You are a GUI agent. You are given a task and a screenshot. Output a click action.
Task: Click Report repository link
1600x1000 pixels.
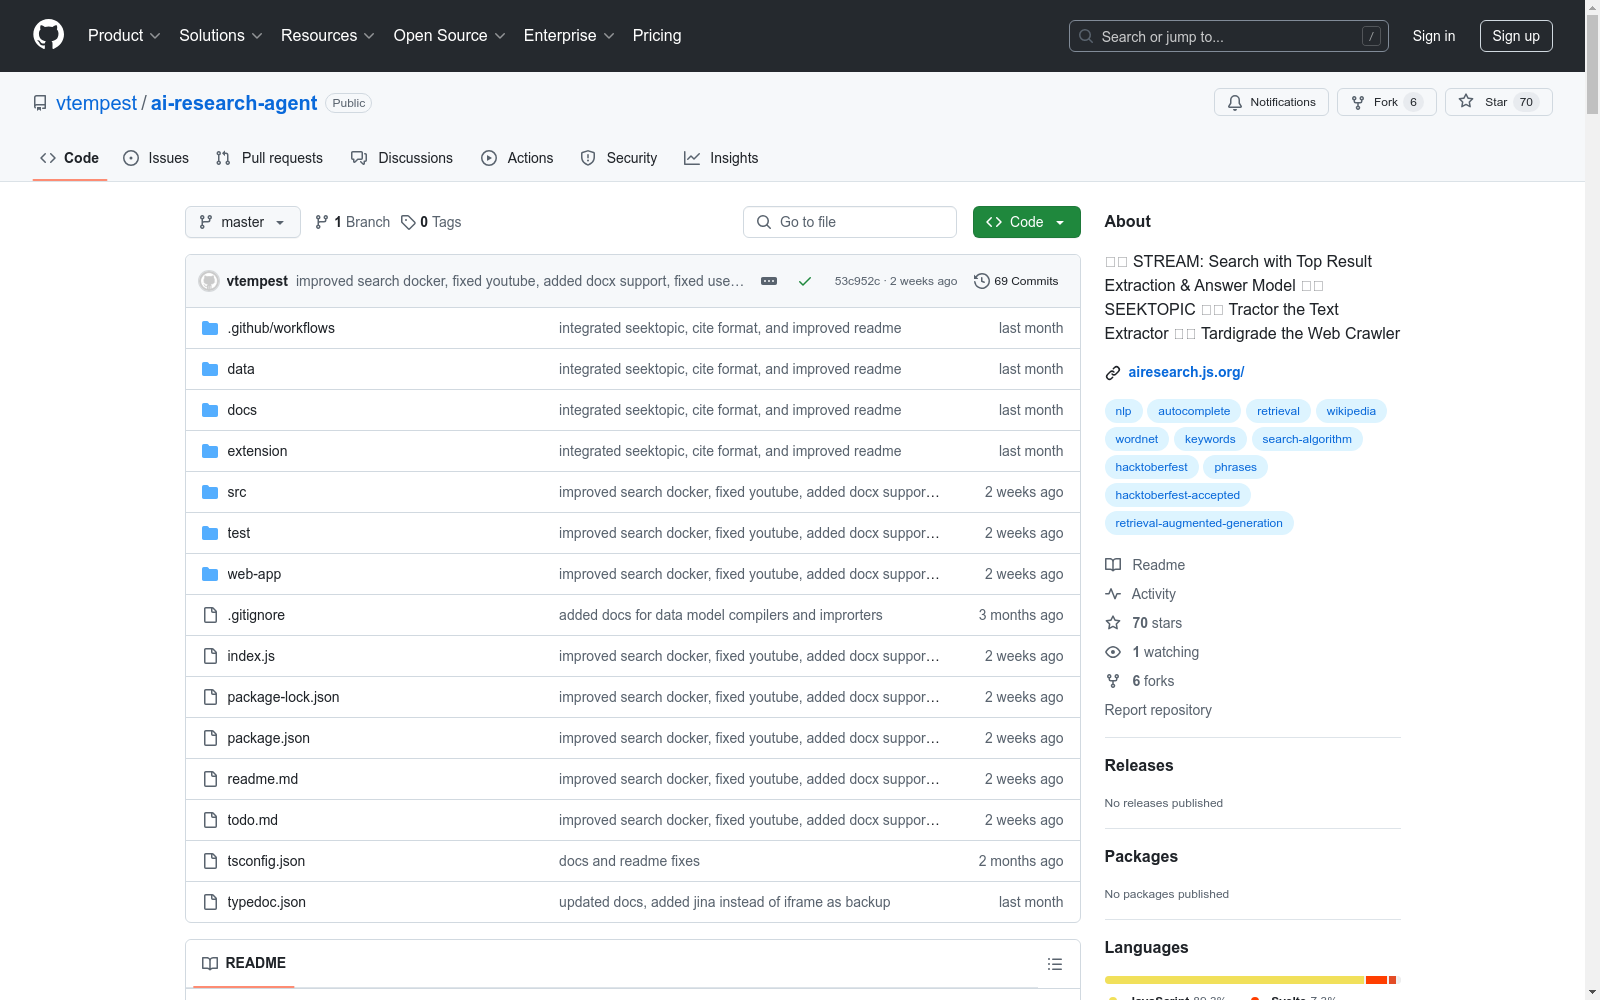(1158, 710)
